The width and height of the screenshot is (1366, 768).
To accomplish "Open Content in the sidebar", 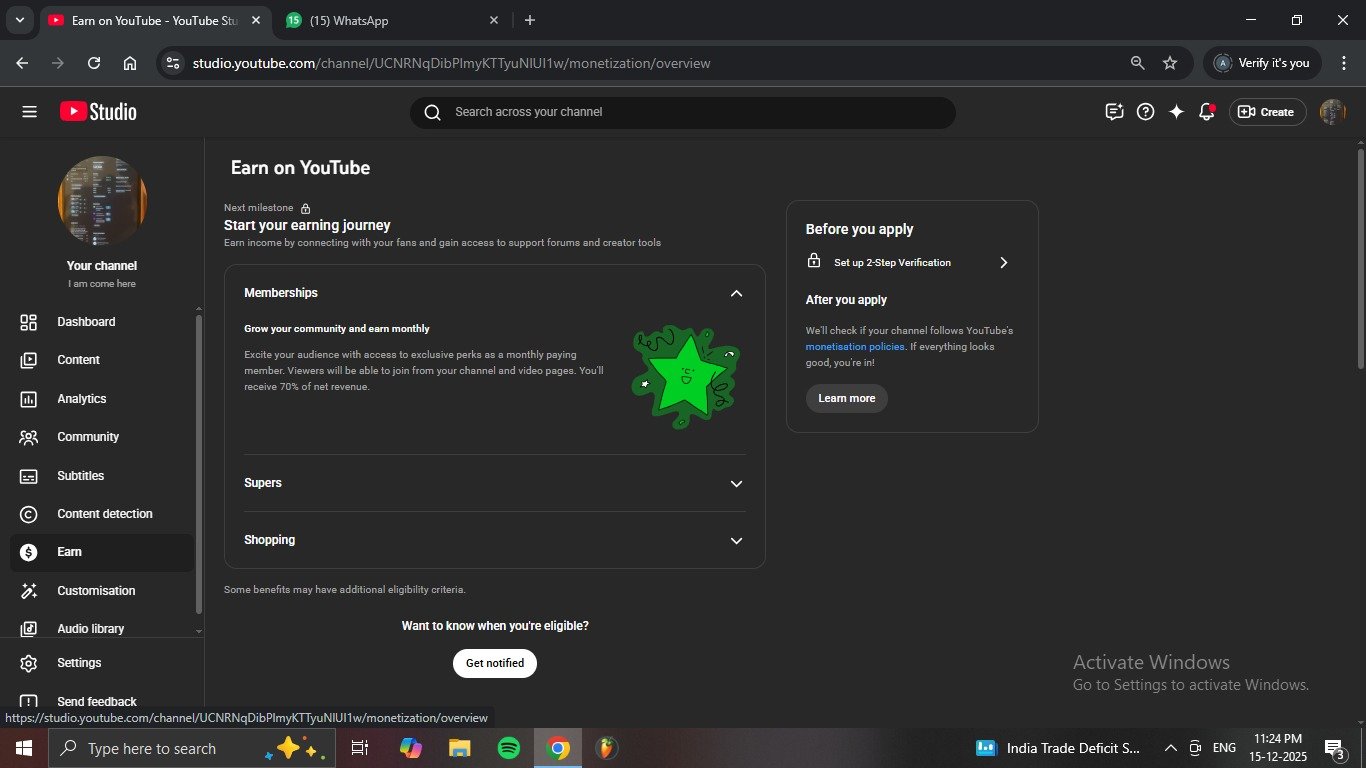I will point(78,360).
